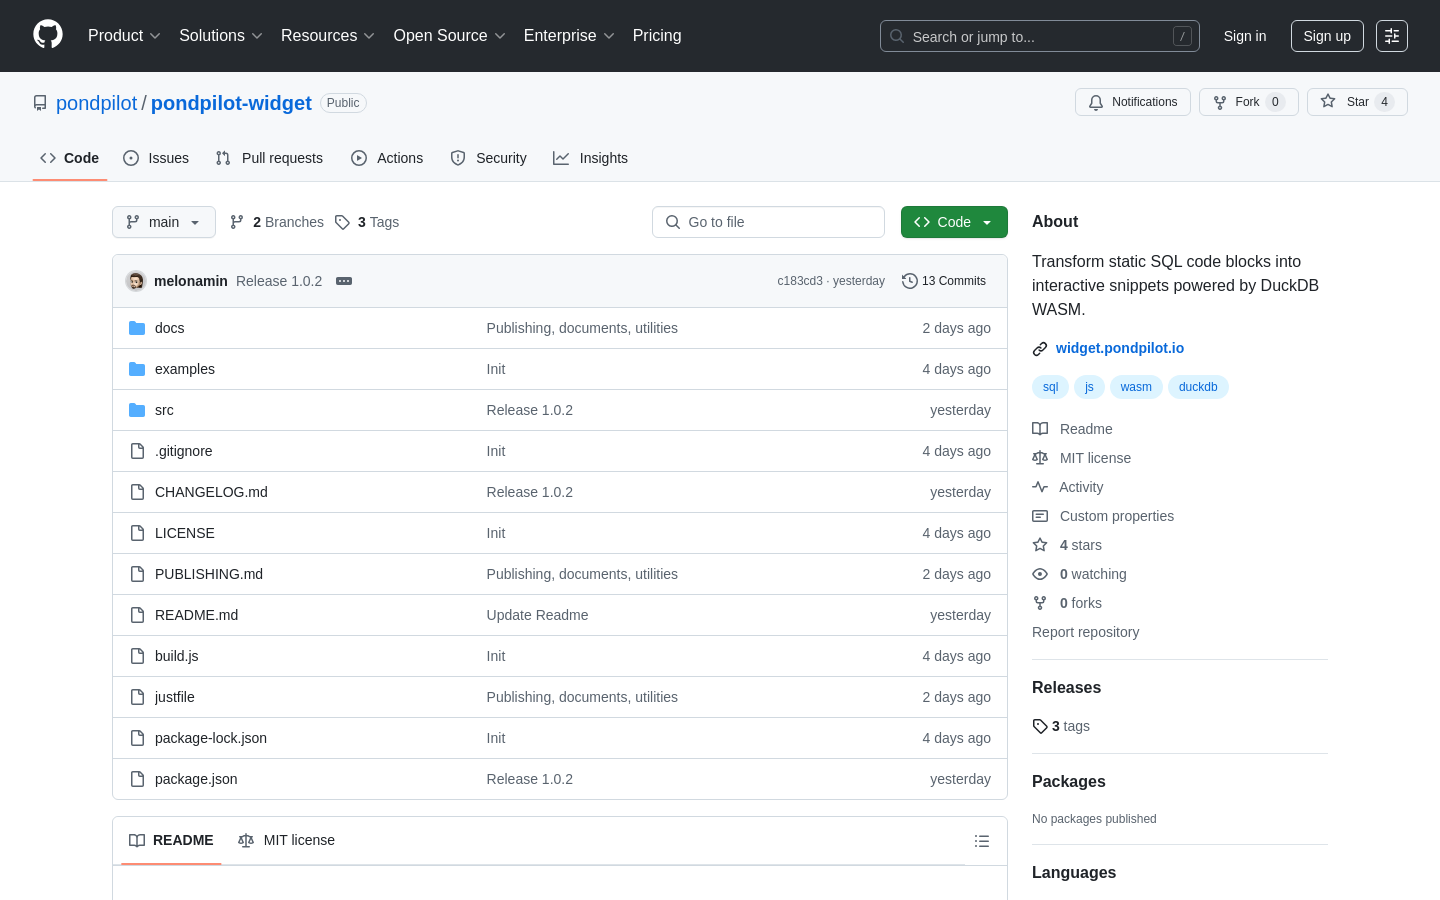Expand the Enterprise menu

tap(569, 36)
